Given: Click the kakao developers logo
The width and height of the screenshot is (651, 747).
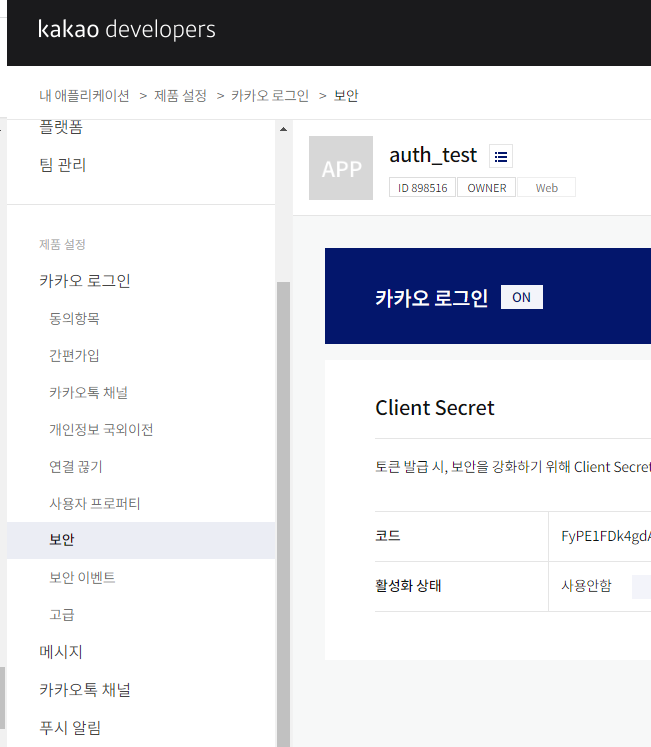Looking at the screenshot, I should (127, 29).
